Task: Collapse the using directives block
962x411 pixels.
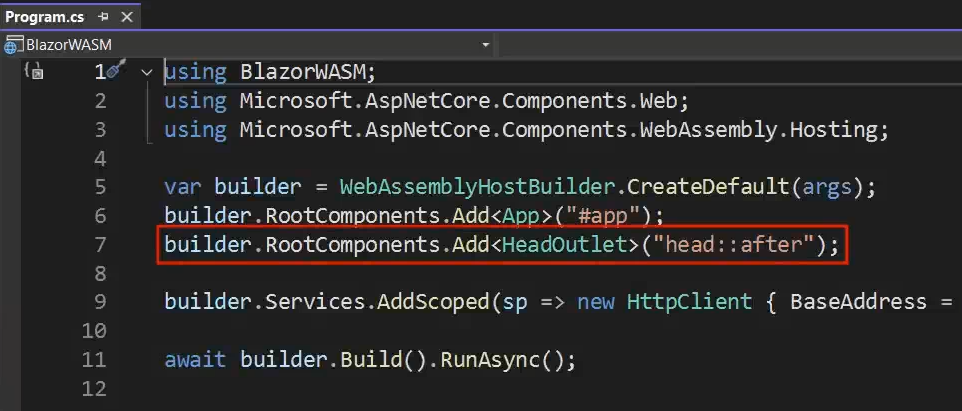Action: (147, 72)
